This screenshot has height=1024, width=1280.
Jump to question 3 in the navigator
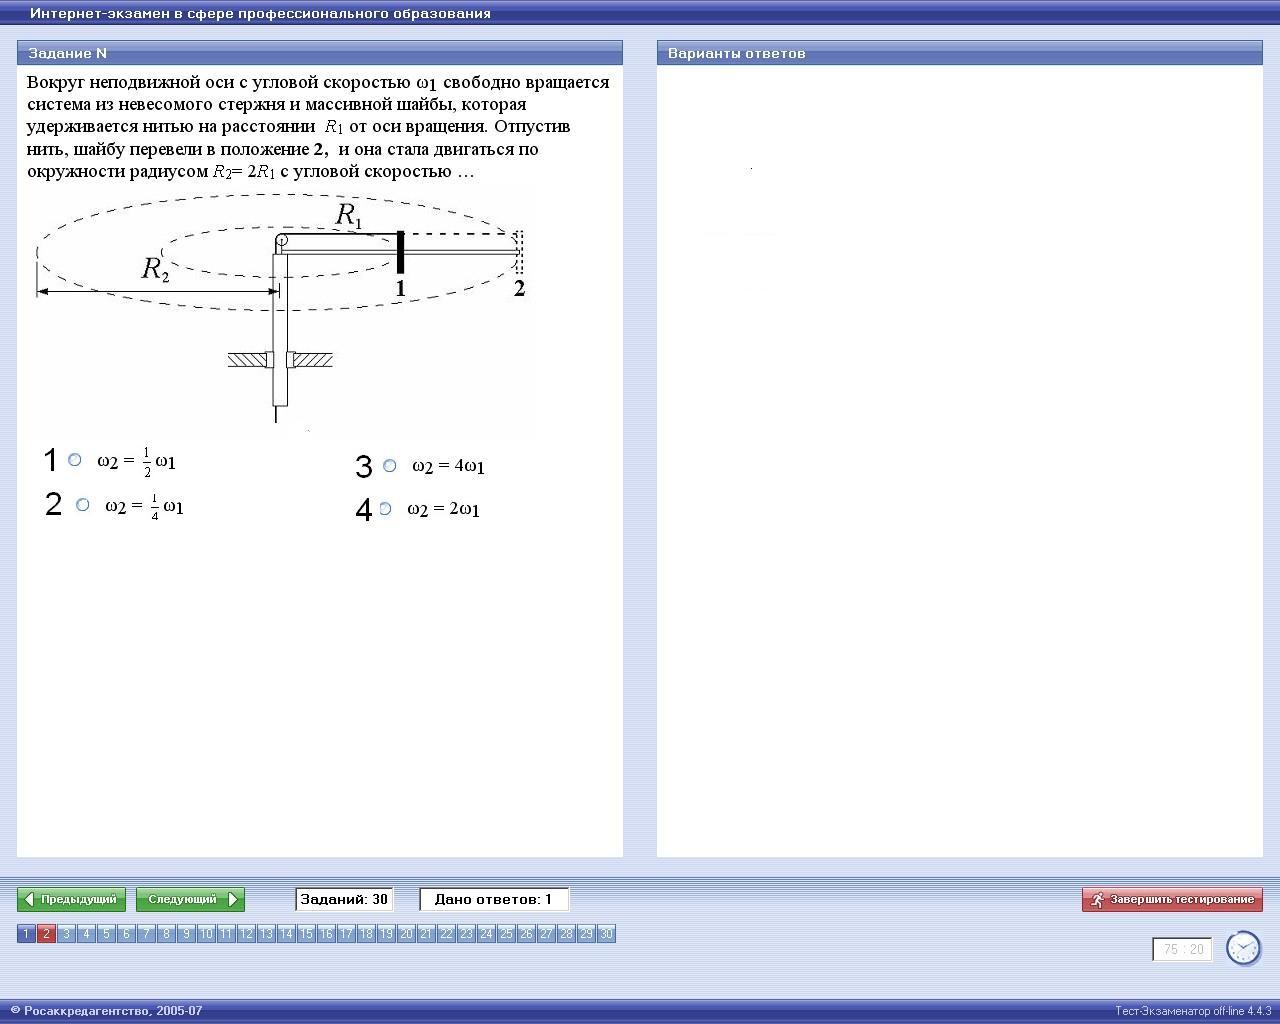(x=66, y=934)
